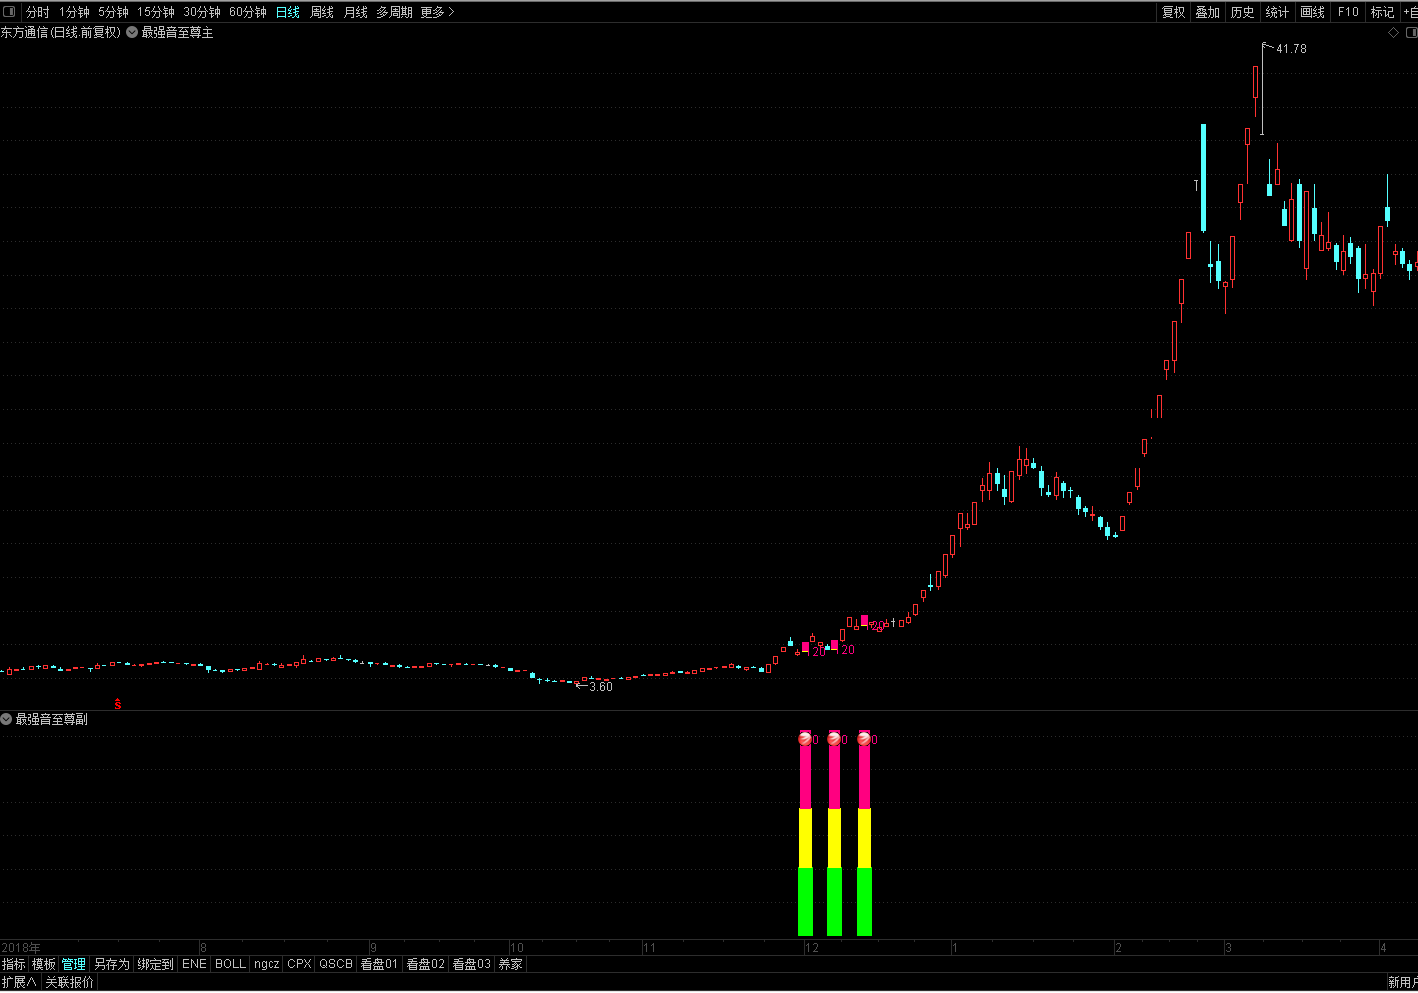Click the 管理 manage button

pos(74,964)
